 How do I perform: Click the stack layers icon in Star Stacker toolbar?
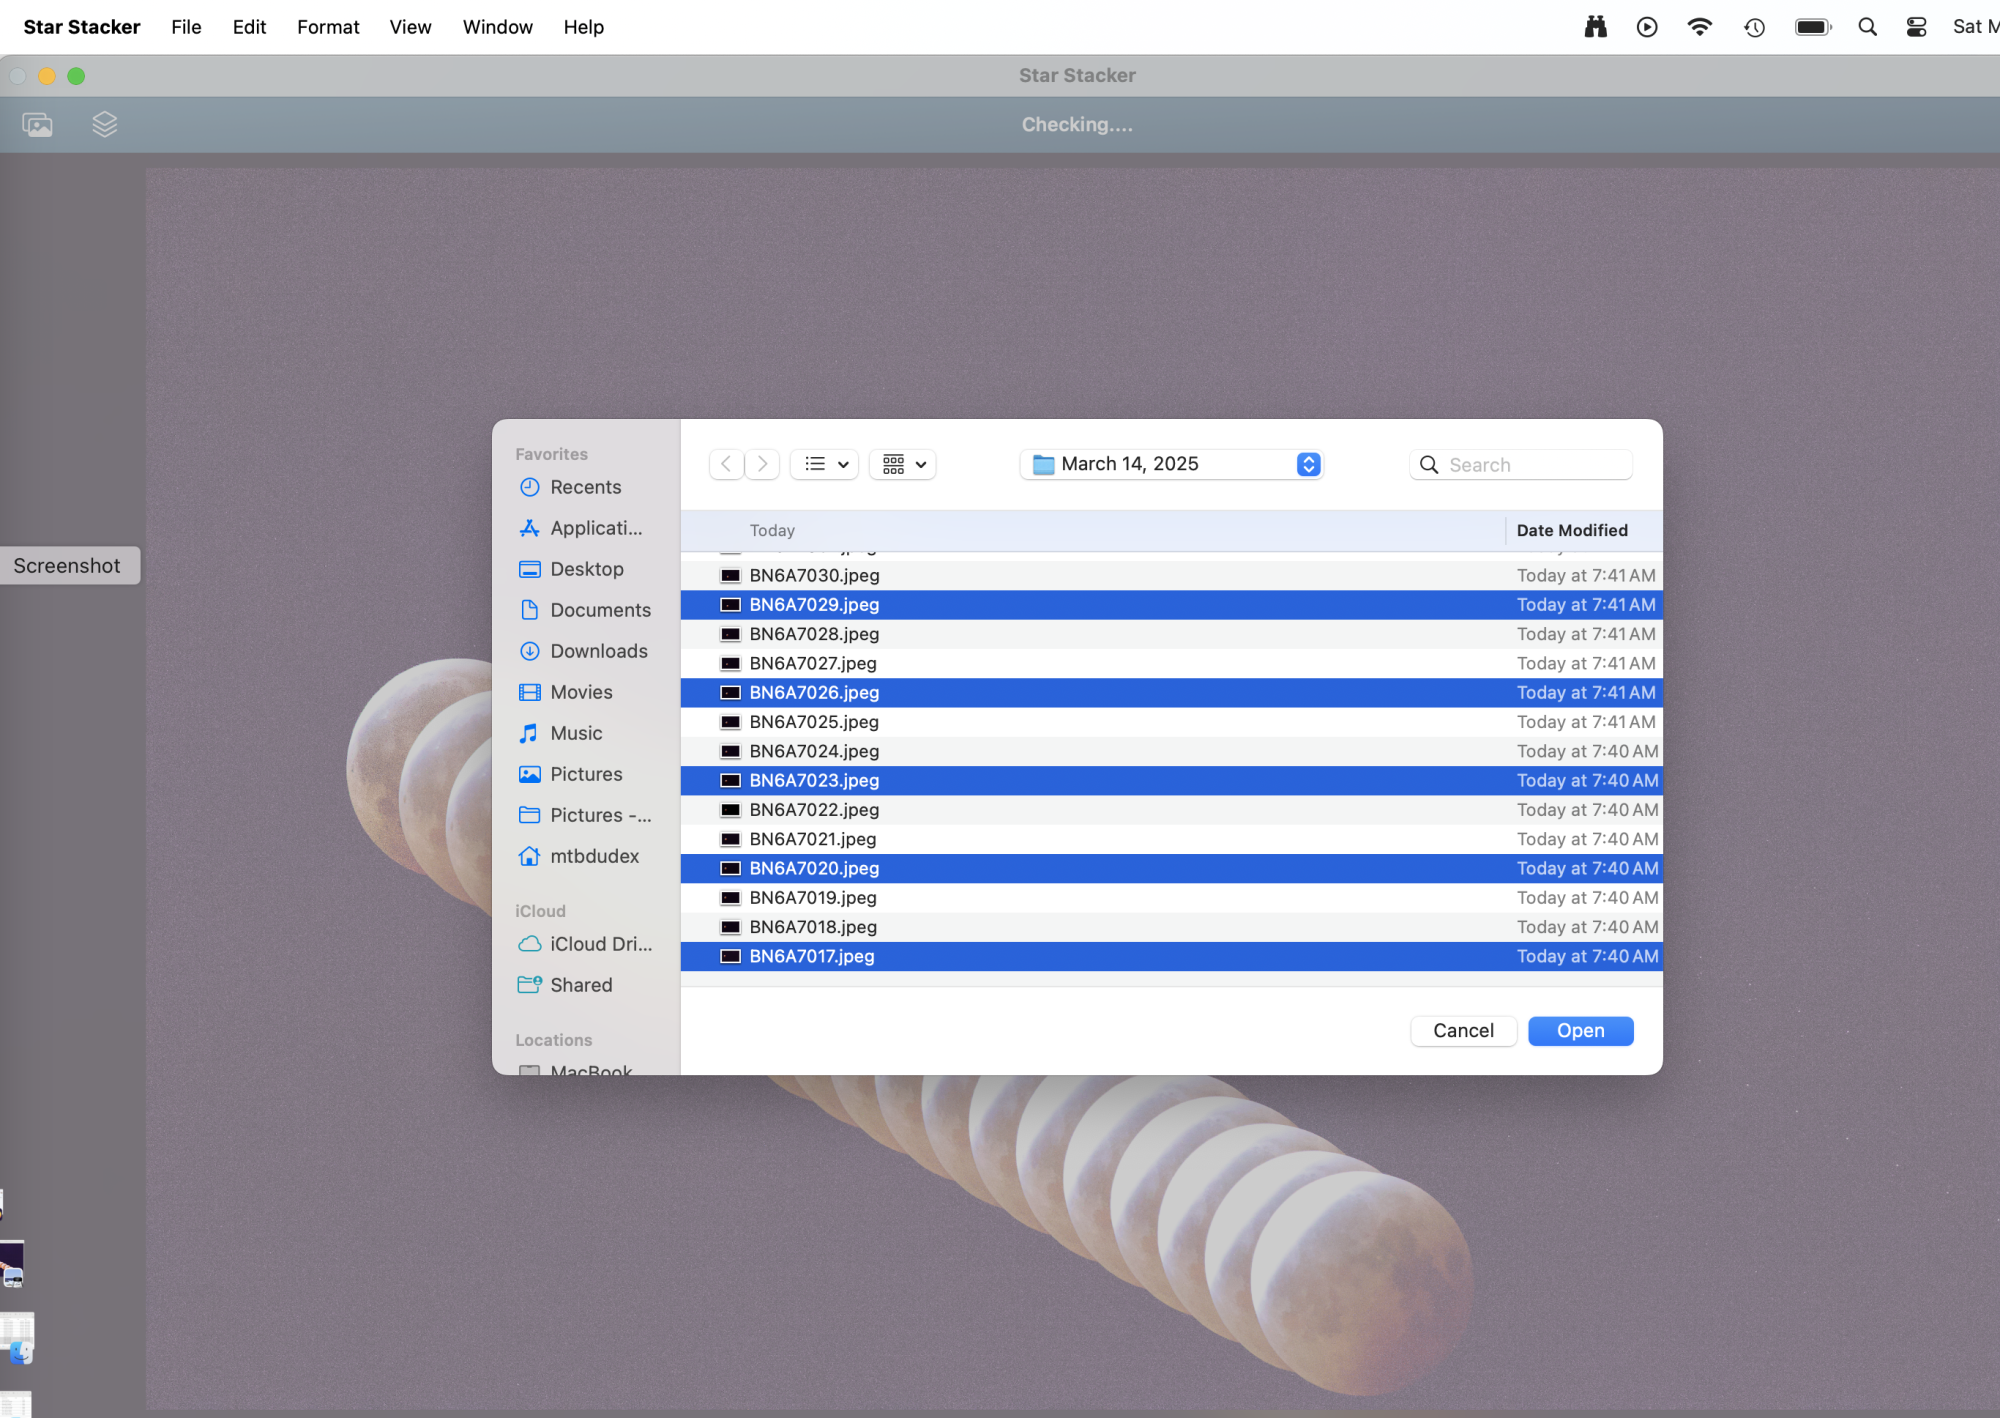coord(104,125)
